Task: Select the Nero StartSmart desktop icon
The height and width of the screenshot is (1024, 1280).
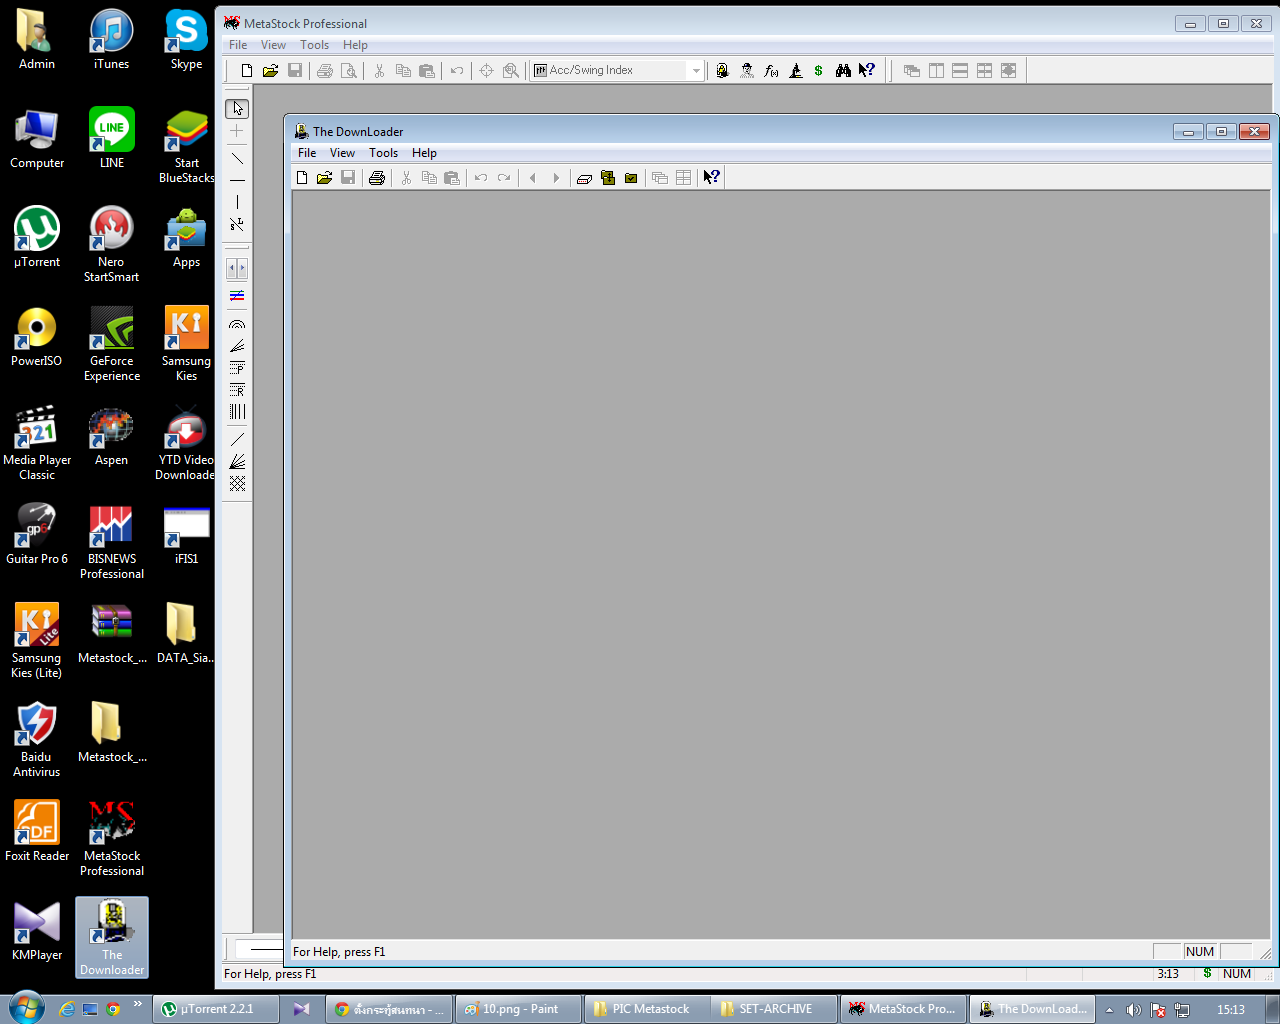Action: pyautogui.click(x=111, y=244)
